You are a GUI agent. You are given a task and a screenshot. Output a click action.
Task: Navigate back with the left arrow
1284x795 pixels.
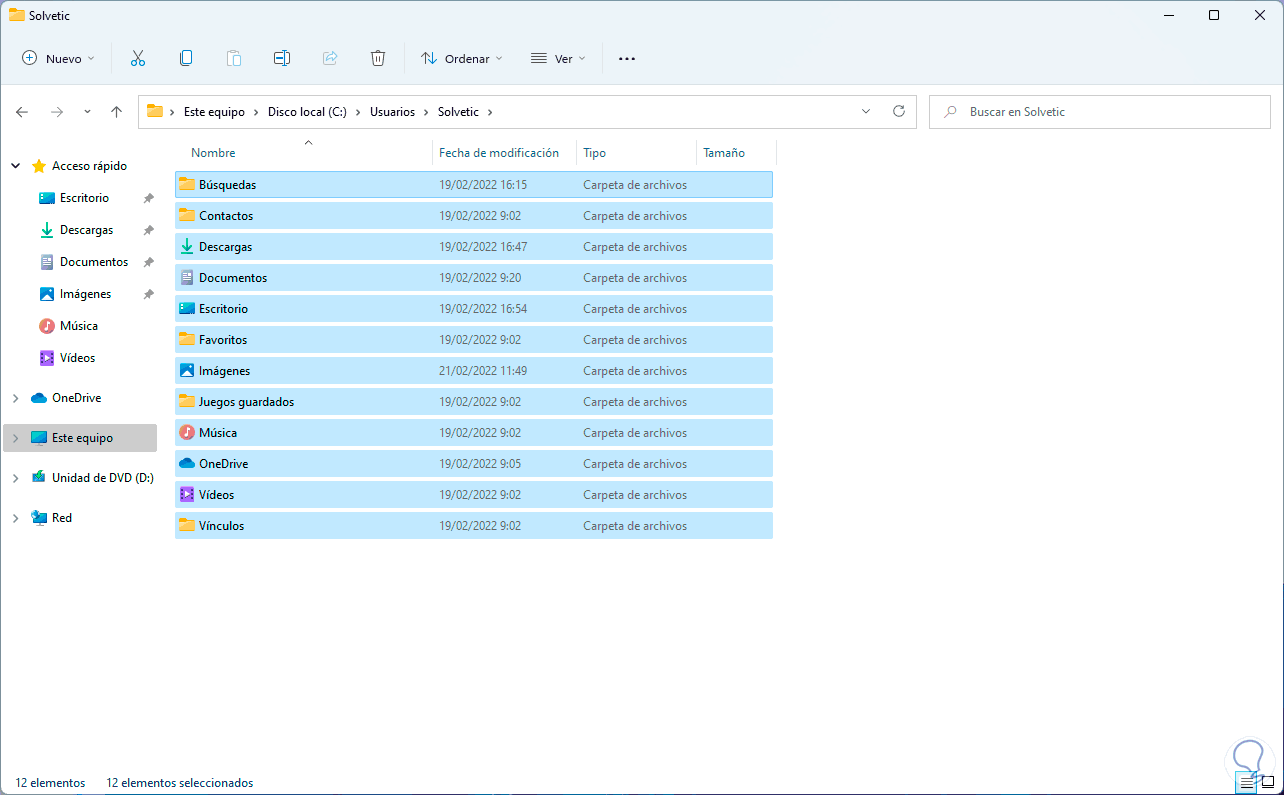point(22,112)
